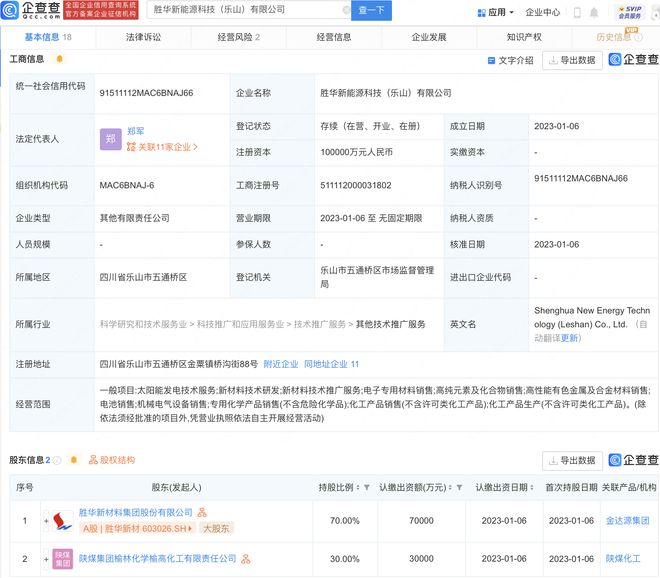Viewport: 660px width, 578px height.
Task: Click the help icon beside 历史信息 tab
Action: (638, 37)
